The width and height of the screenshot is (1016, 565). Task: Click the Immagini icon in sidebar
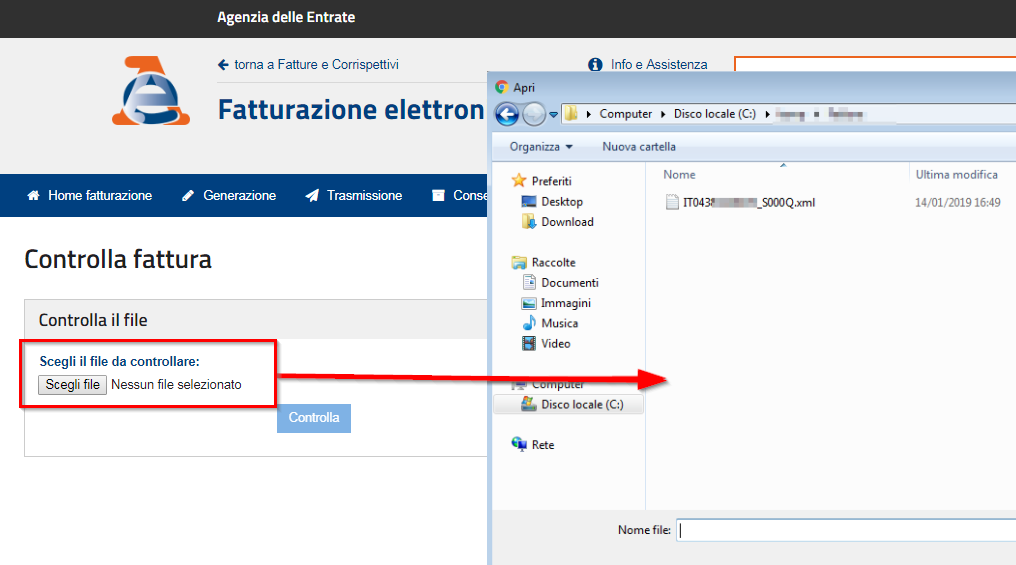coord(529,303)
